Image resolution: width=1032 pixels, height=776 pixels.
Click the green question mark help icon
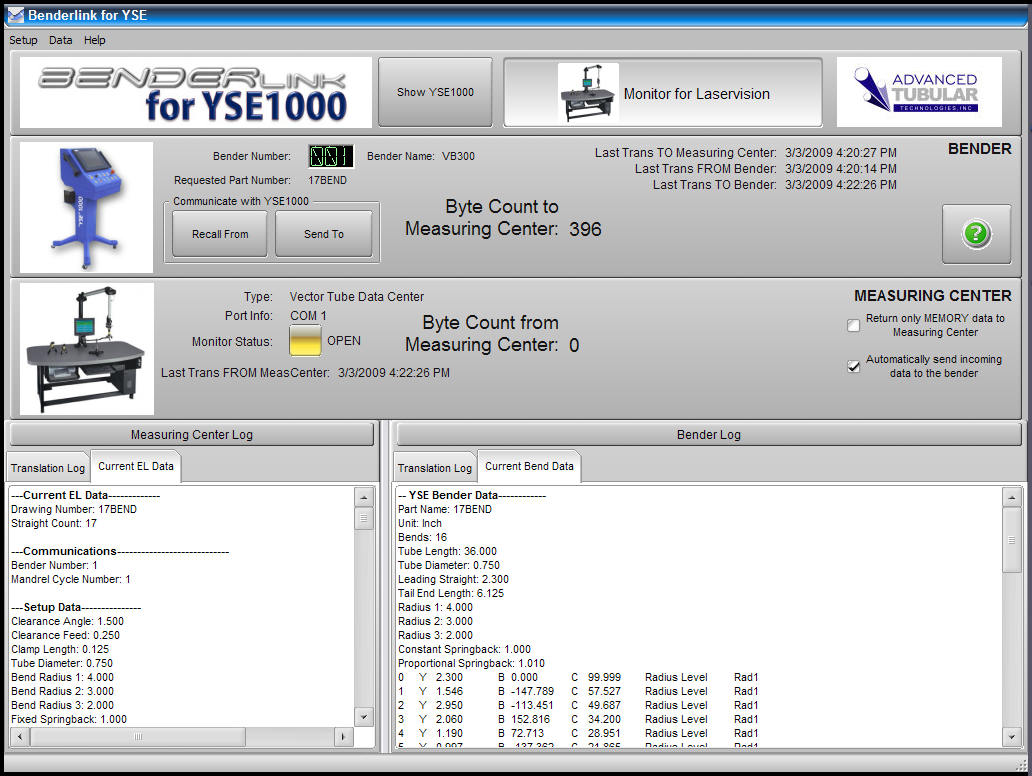(976, 234)
